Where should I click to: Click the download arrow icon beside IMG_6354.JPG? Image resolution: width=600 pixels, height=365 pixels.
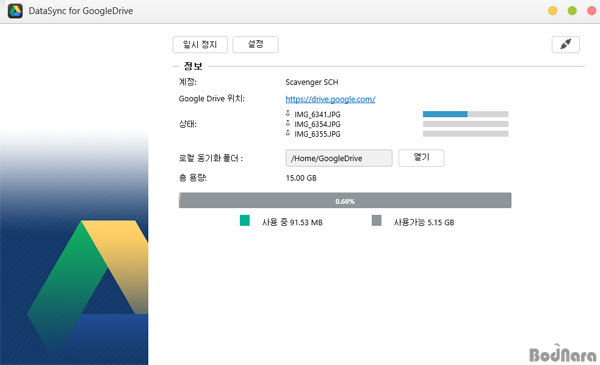click(288, 123)
